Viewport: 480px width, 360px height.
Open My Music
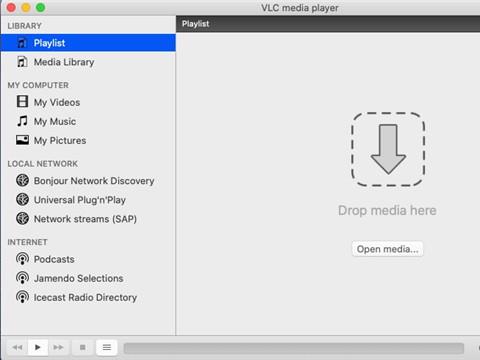pos(88,121)
